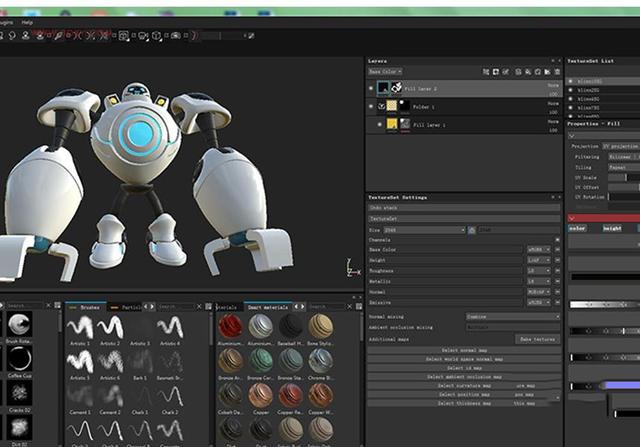The height and width of the screenshot is (447, 640).
Task: Click the cube perspective icon in toolbar
Action: (x=156, y=36)
